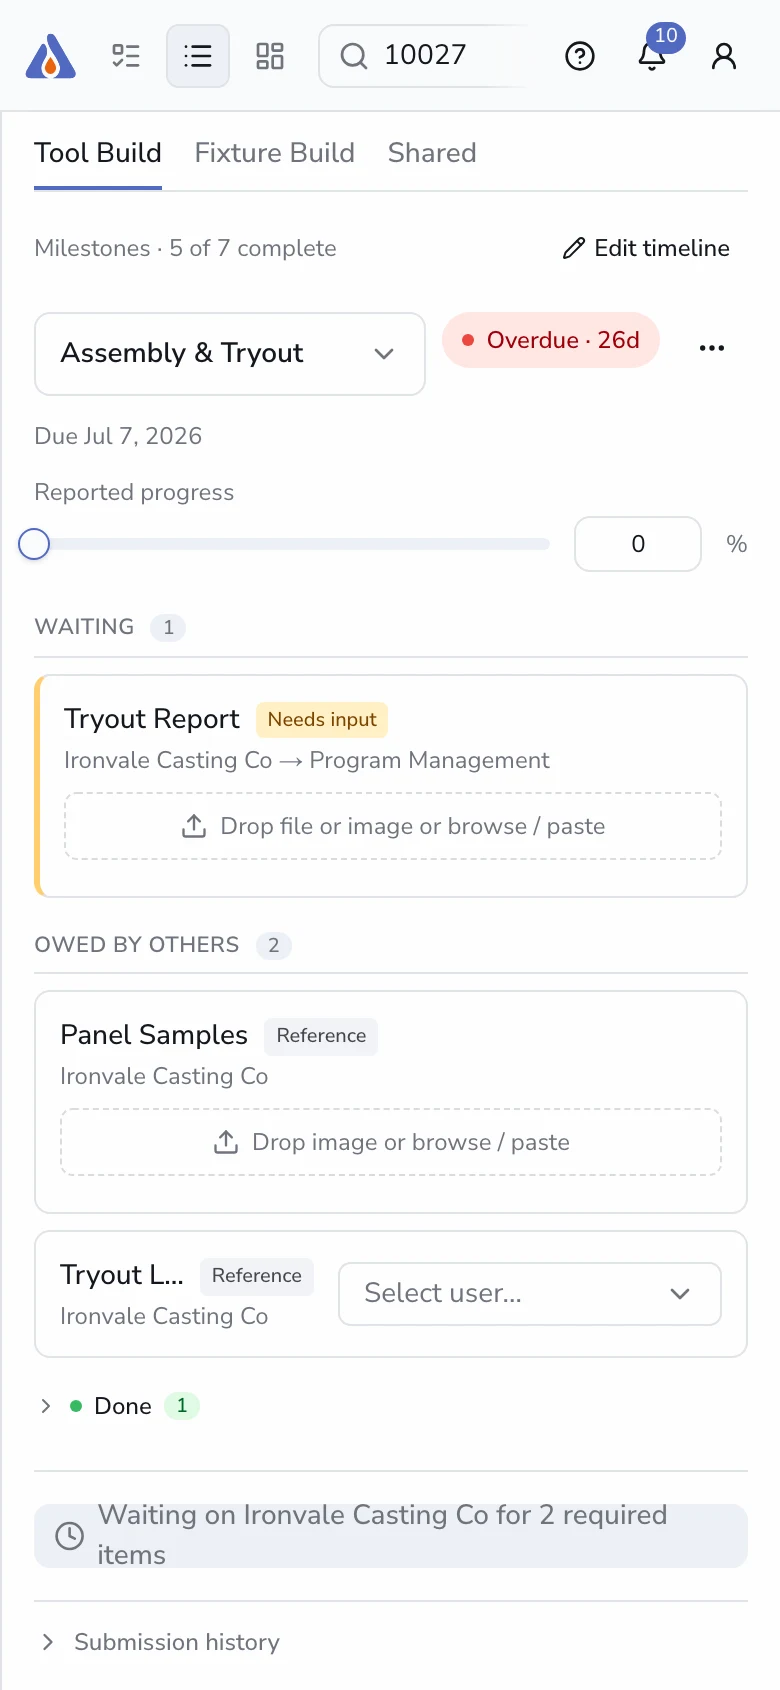Switch to the Shared tab

pos(432,153)
